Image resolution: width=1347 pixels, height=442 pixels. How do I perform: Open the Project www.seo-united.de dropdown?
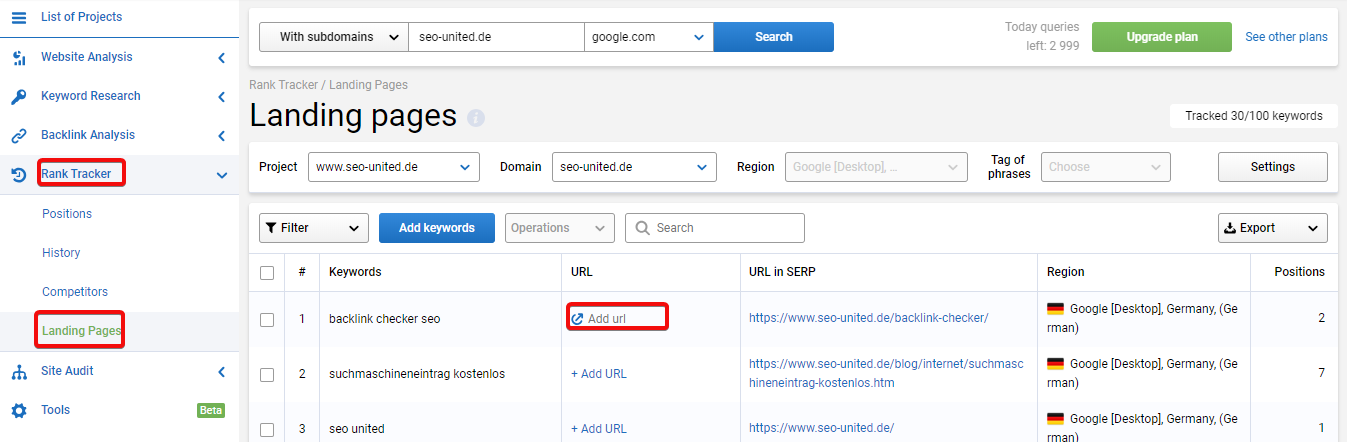(394, 167)
